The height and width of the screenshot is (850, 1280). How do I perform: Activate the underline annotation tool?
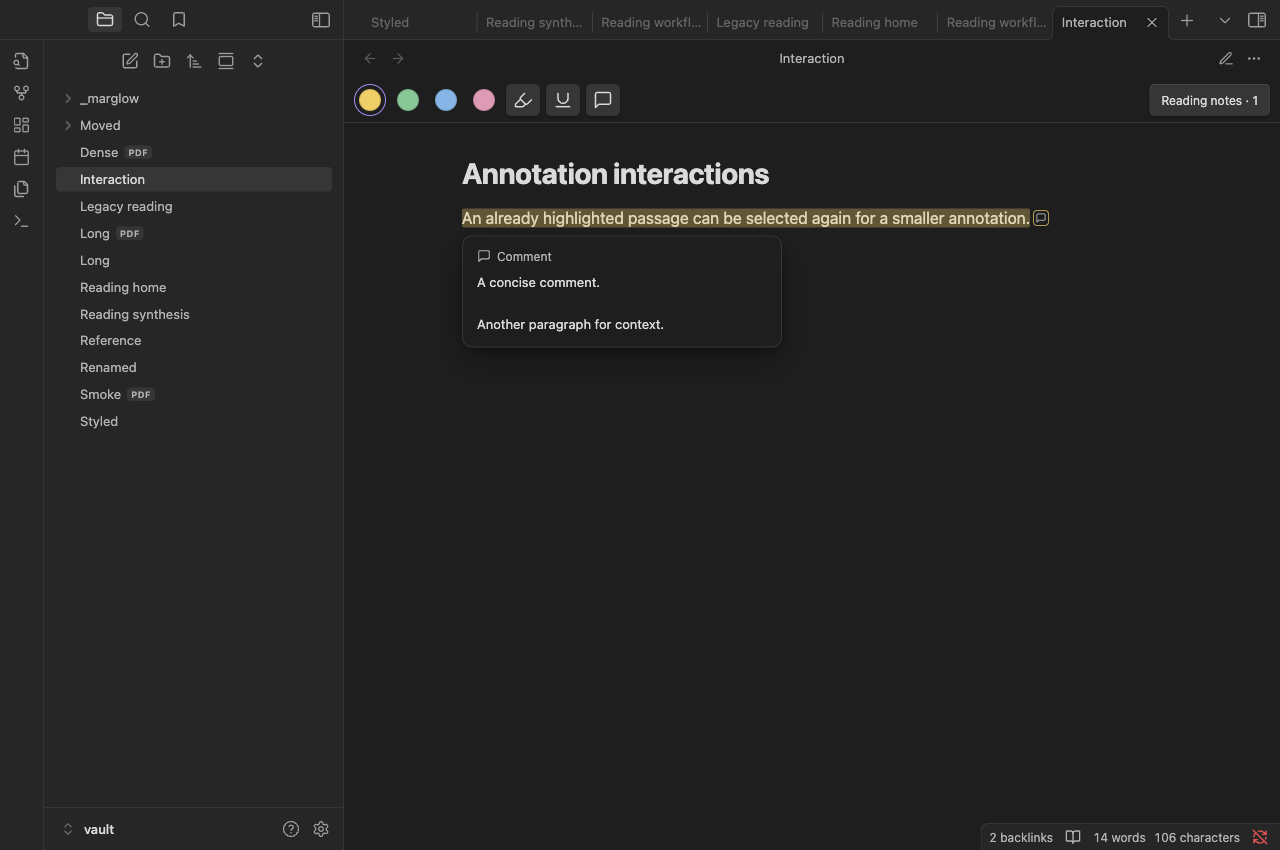coord(563,100)
